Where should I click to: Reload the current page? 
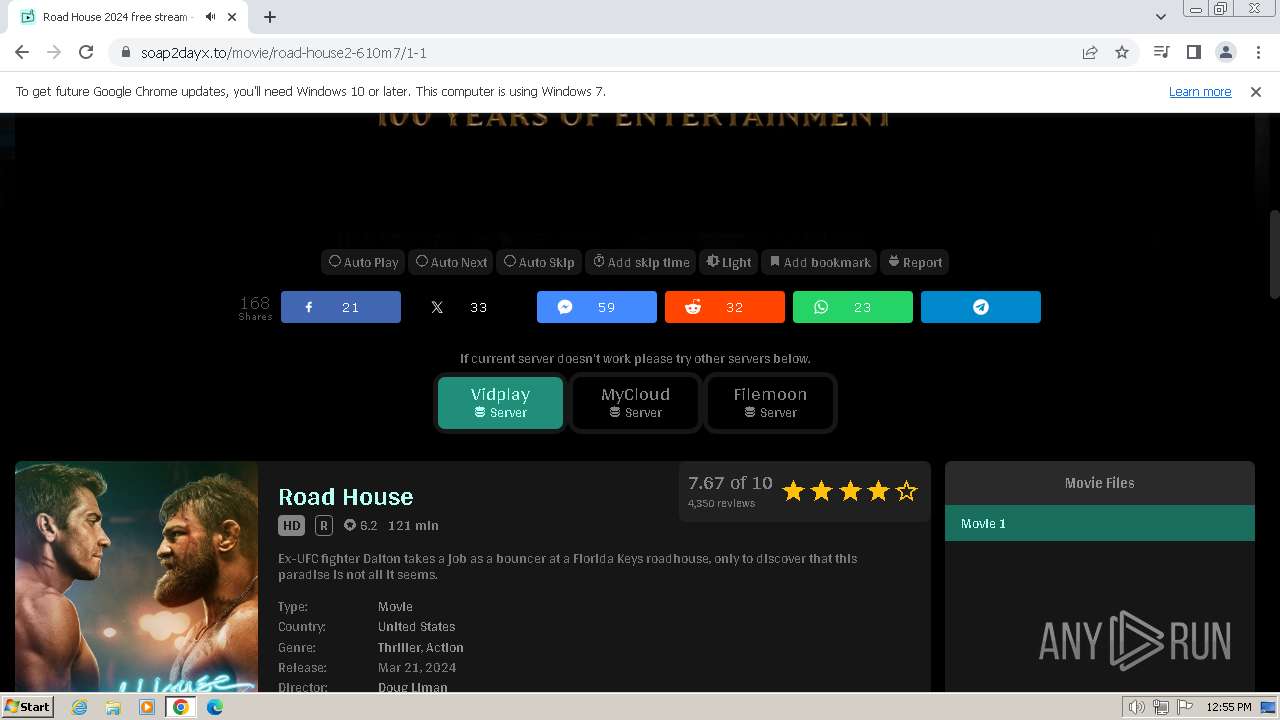point(86,52)
